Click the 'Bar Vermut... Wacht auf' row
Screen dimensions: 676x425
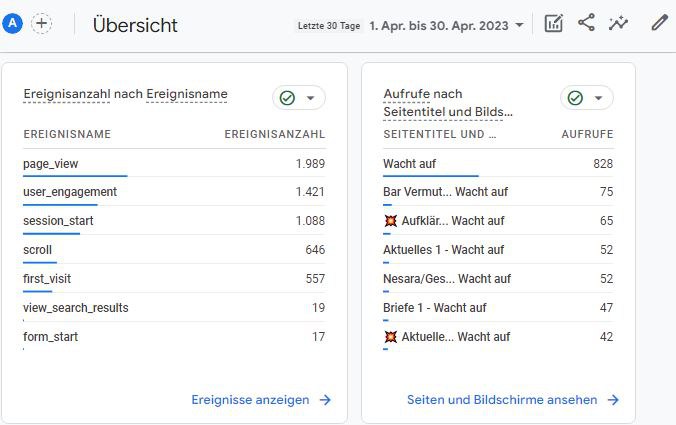point(446,192)
